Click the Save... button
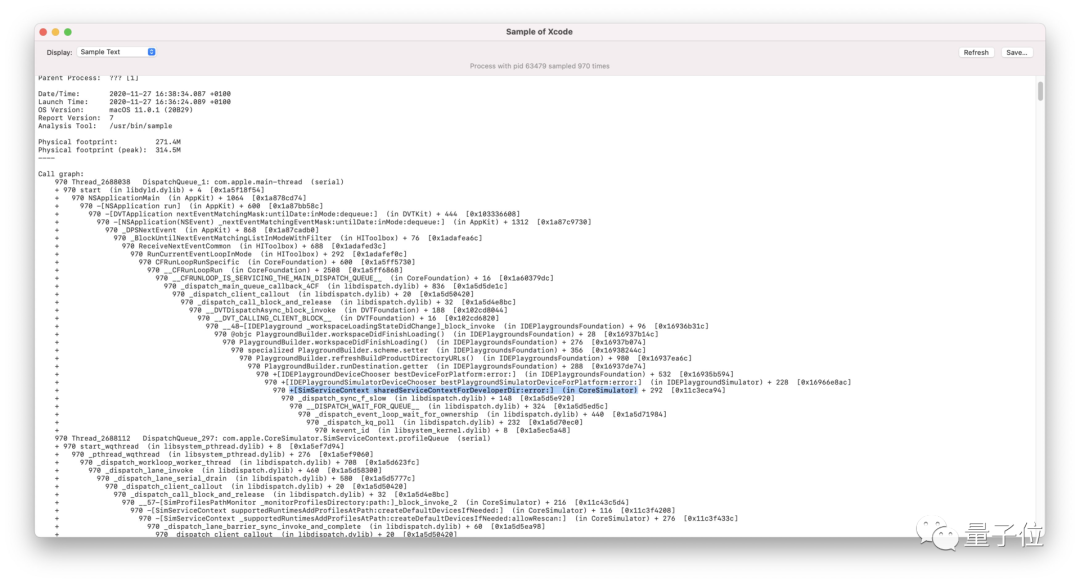The width and height of the screenshot is (1080, 583). [1016, 52]
